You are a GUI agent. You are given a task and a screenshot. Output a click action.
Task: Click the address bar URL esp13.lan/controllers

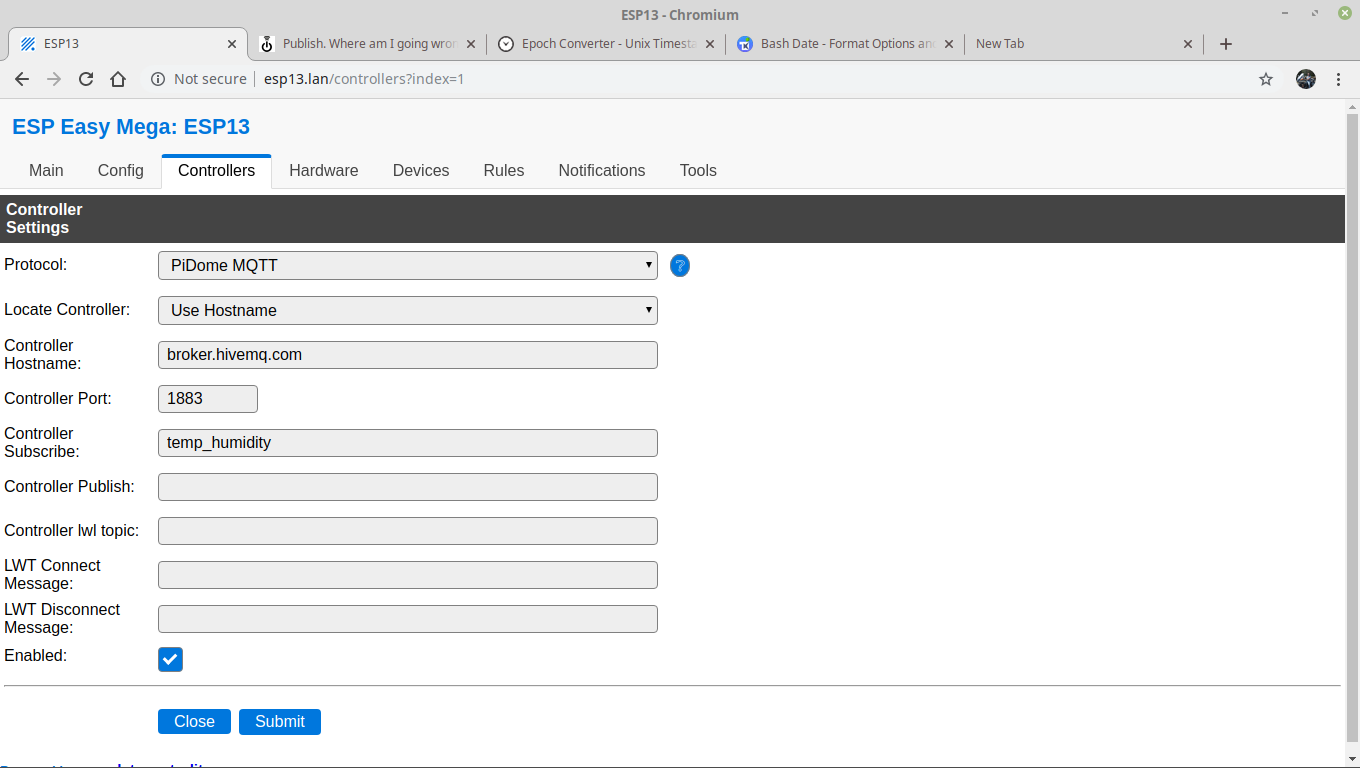[x=364, y=79]
